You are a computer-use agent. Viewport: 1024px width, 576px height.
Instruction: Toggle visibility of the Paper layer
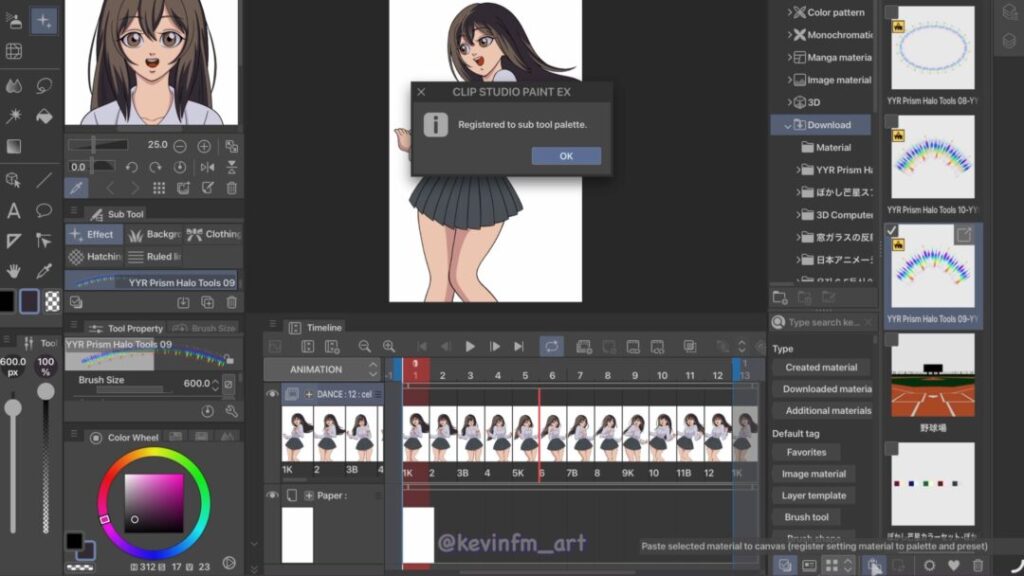272,495
